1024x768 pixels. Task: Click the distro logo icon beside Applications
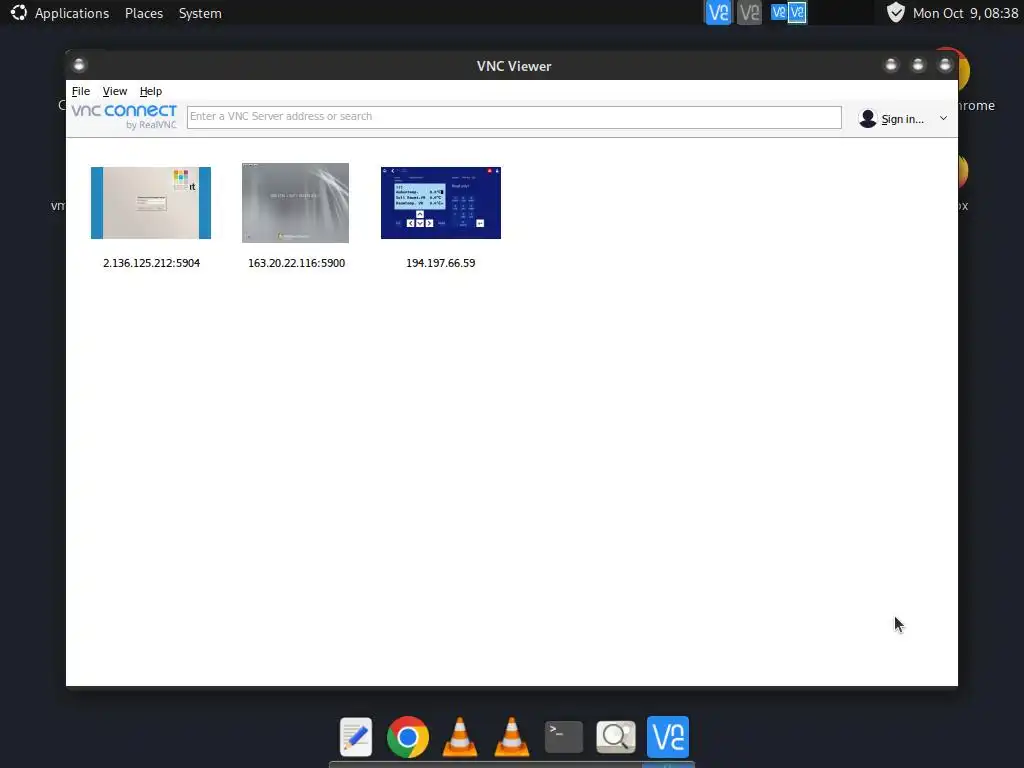[18, 12]
